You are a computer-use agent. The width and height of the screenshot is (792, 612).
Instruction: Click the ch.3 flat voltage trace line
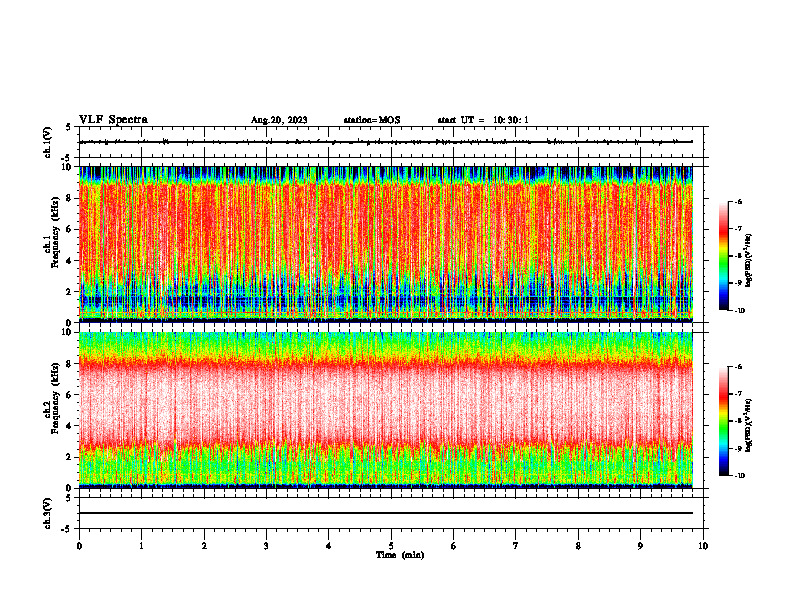coord(386,513)
